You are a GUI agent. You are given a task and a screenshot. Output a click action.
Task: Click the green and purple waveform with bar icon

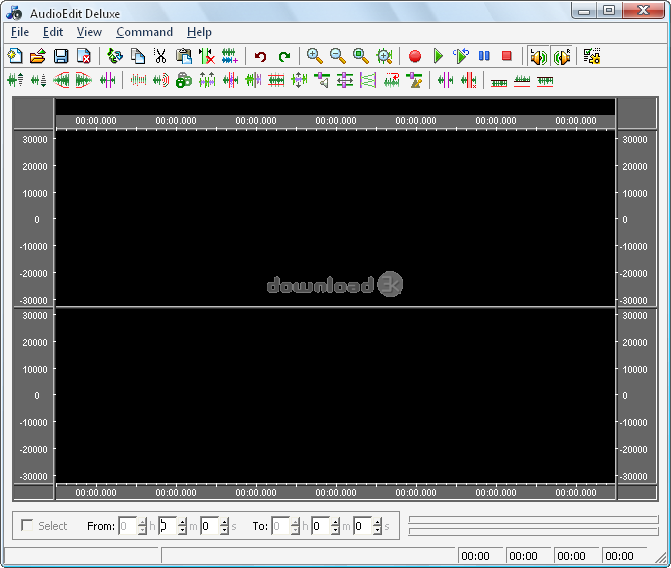coord(253,80)
